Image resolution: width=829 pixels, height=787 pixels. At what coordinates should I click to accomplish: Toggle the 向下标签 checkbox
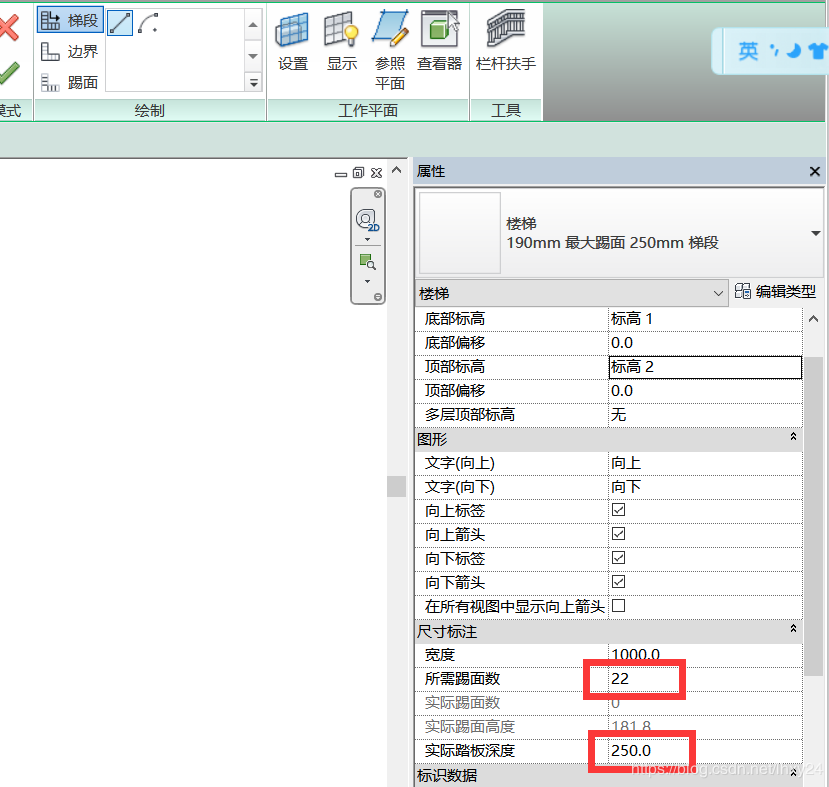(x=618, y=558)
